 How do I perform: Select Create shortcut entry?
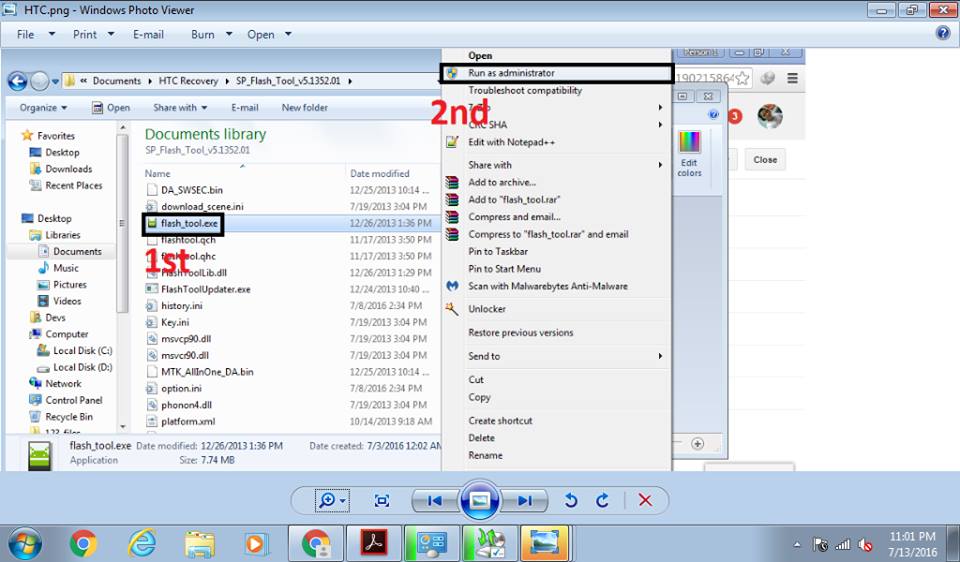click(500, 421)
